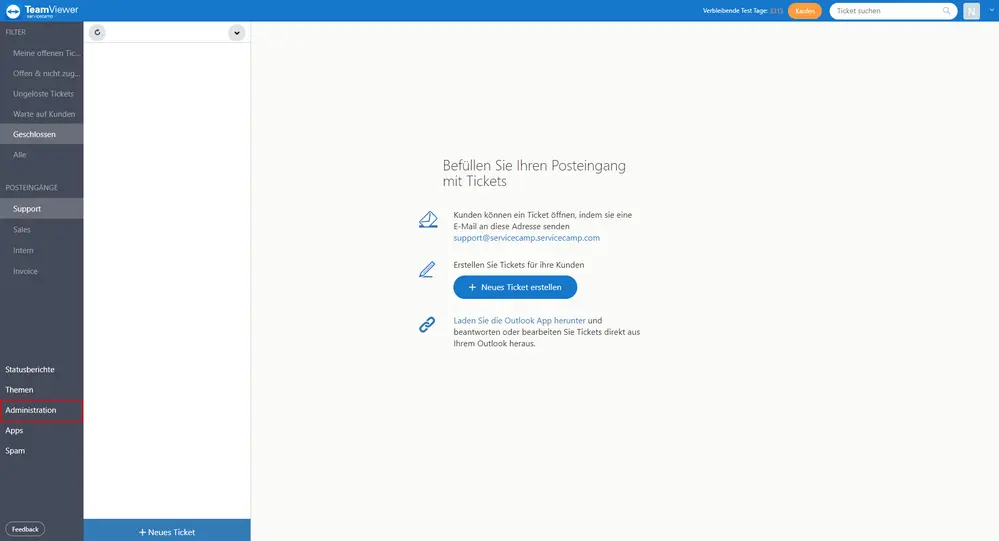Select the Offen & nicht zugewiesen filter
The height and width of the screenshot is (541, 999).
click(x=41, y=73)
